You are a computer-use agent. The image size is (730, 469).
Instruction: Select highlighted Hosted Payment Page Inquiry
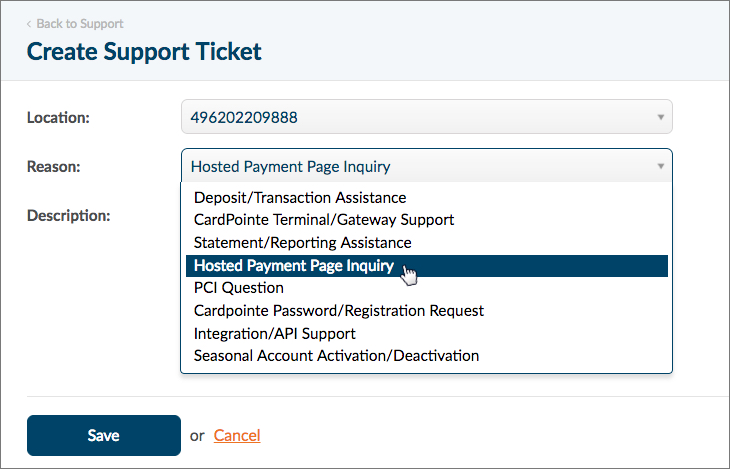pos(294,266)
